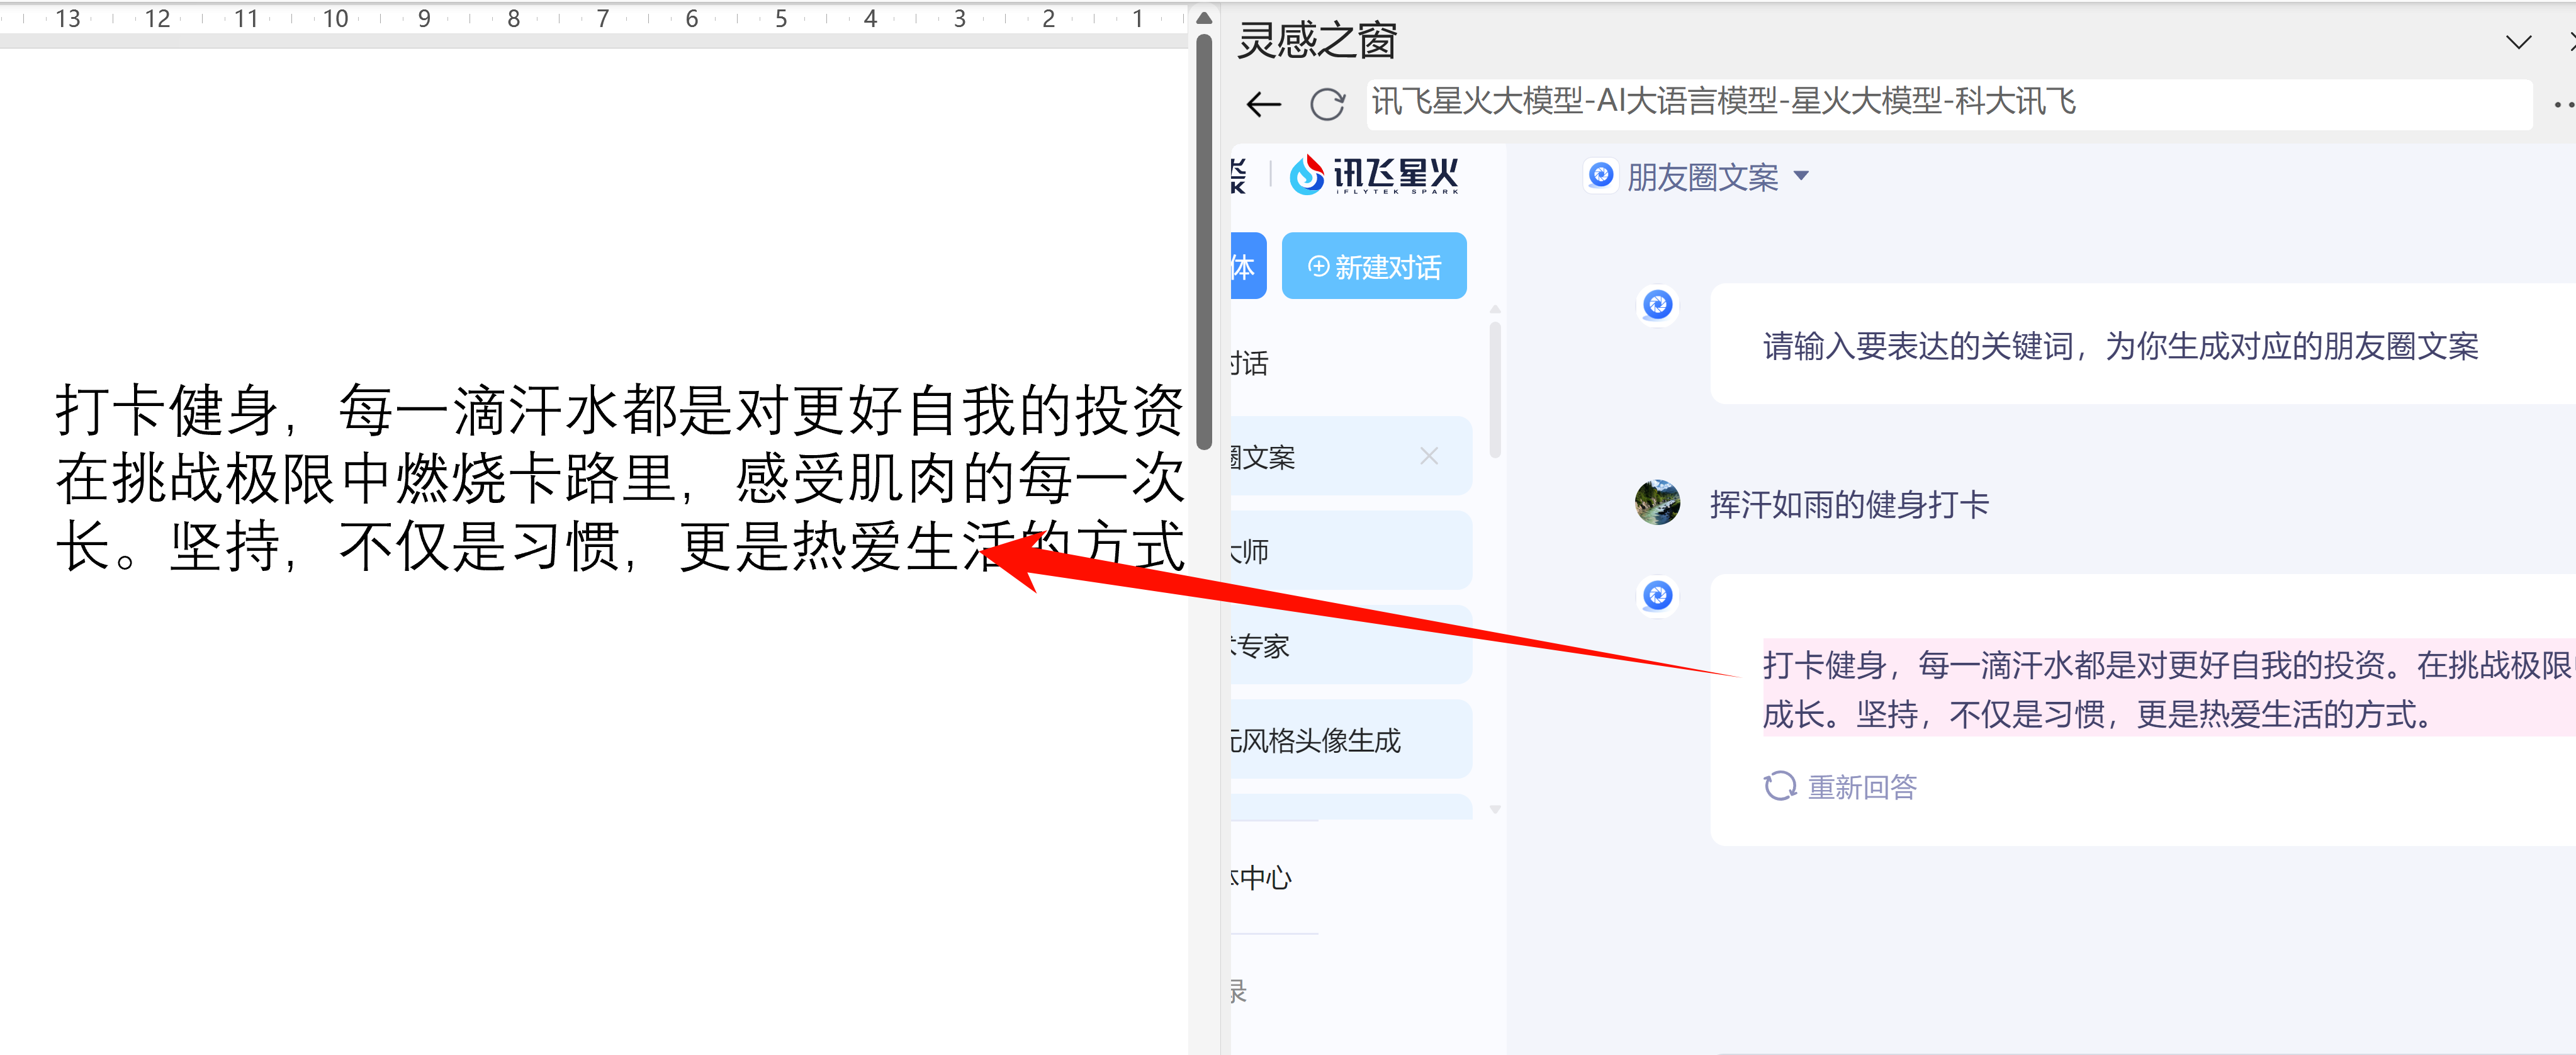Click the assistant avatar icon above the reply
This screenshot has height=1055, width=2576.
1657,596
